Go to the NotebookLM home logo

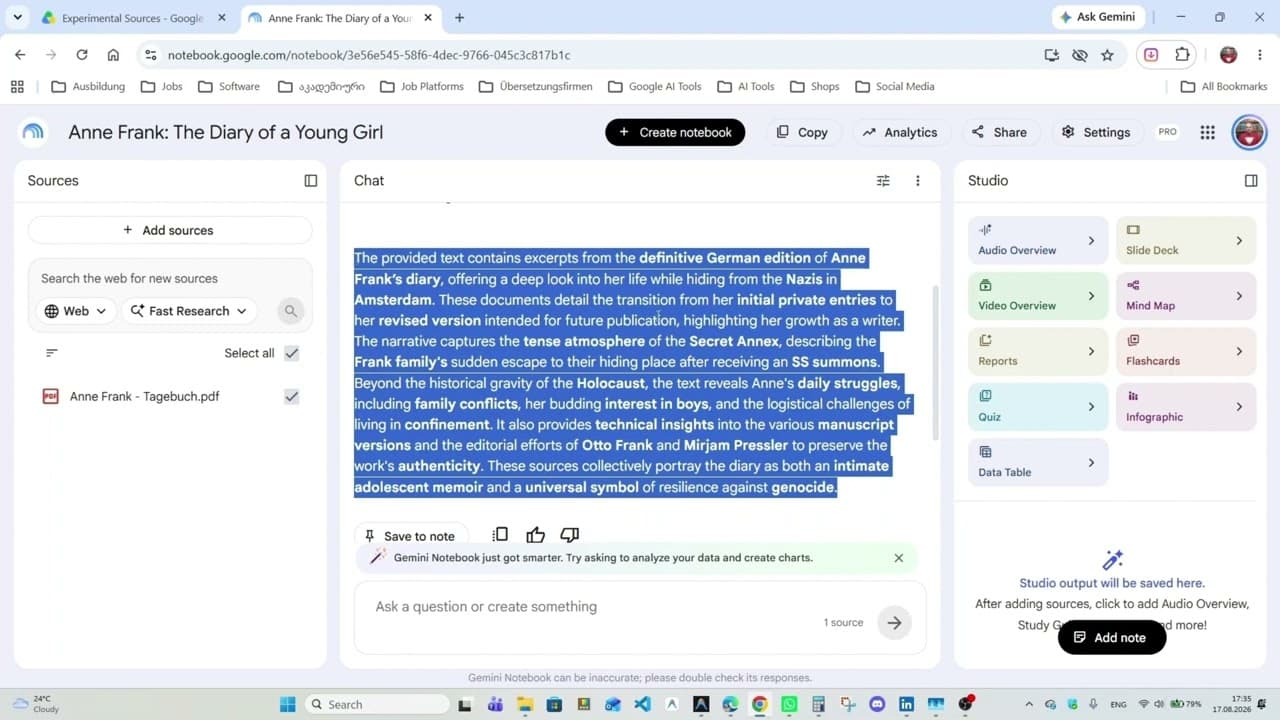click(33, 132)
